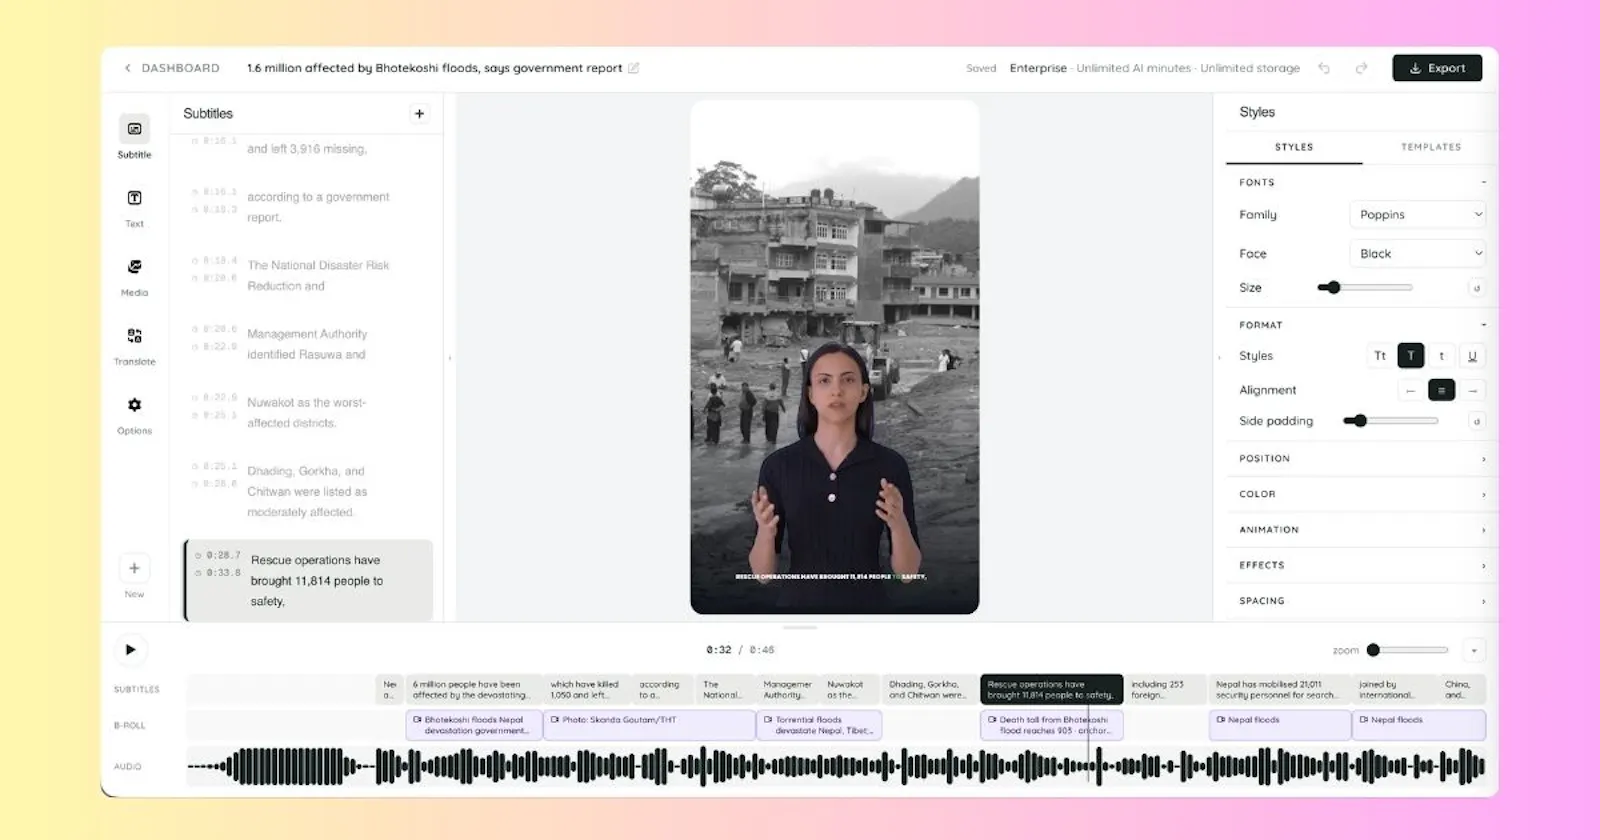Click the video preview canvas

coord(834,357)
